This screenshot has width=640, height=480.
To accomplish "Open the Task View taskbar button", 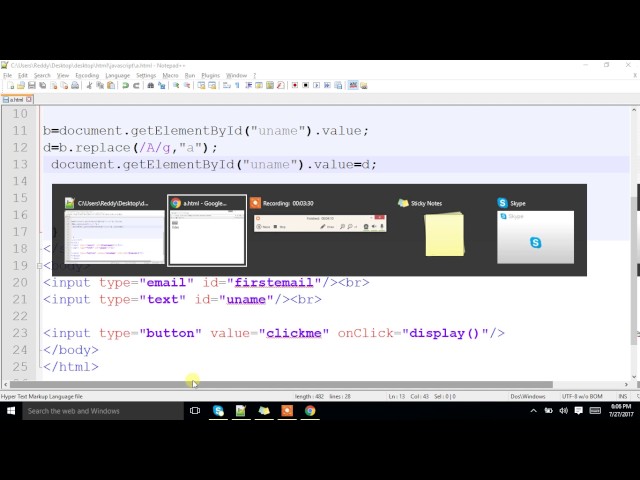I will [x=195, y=411].
